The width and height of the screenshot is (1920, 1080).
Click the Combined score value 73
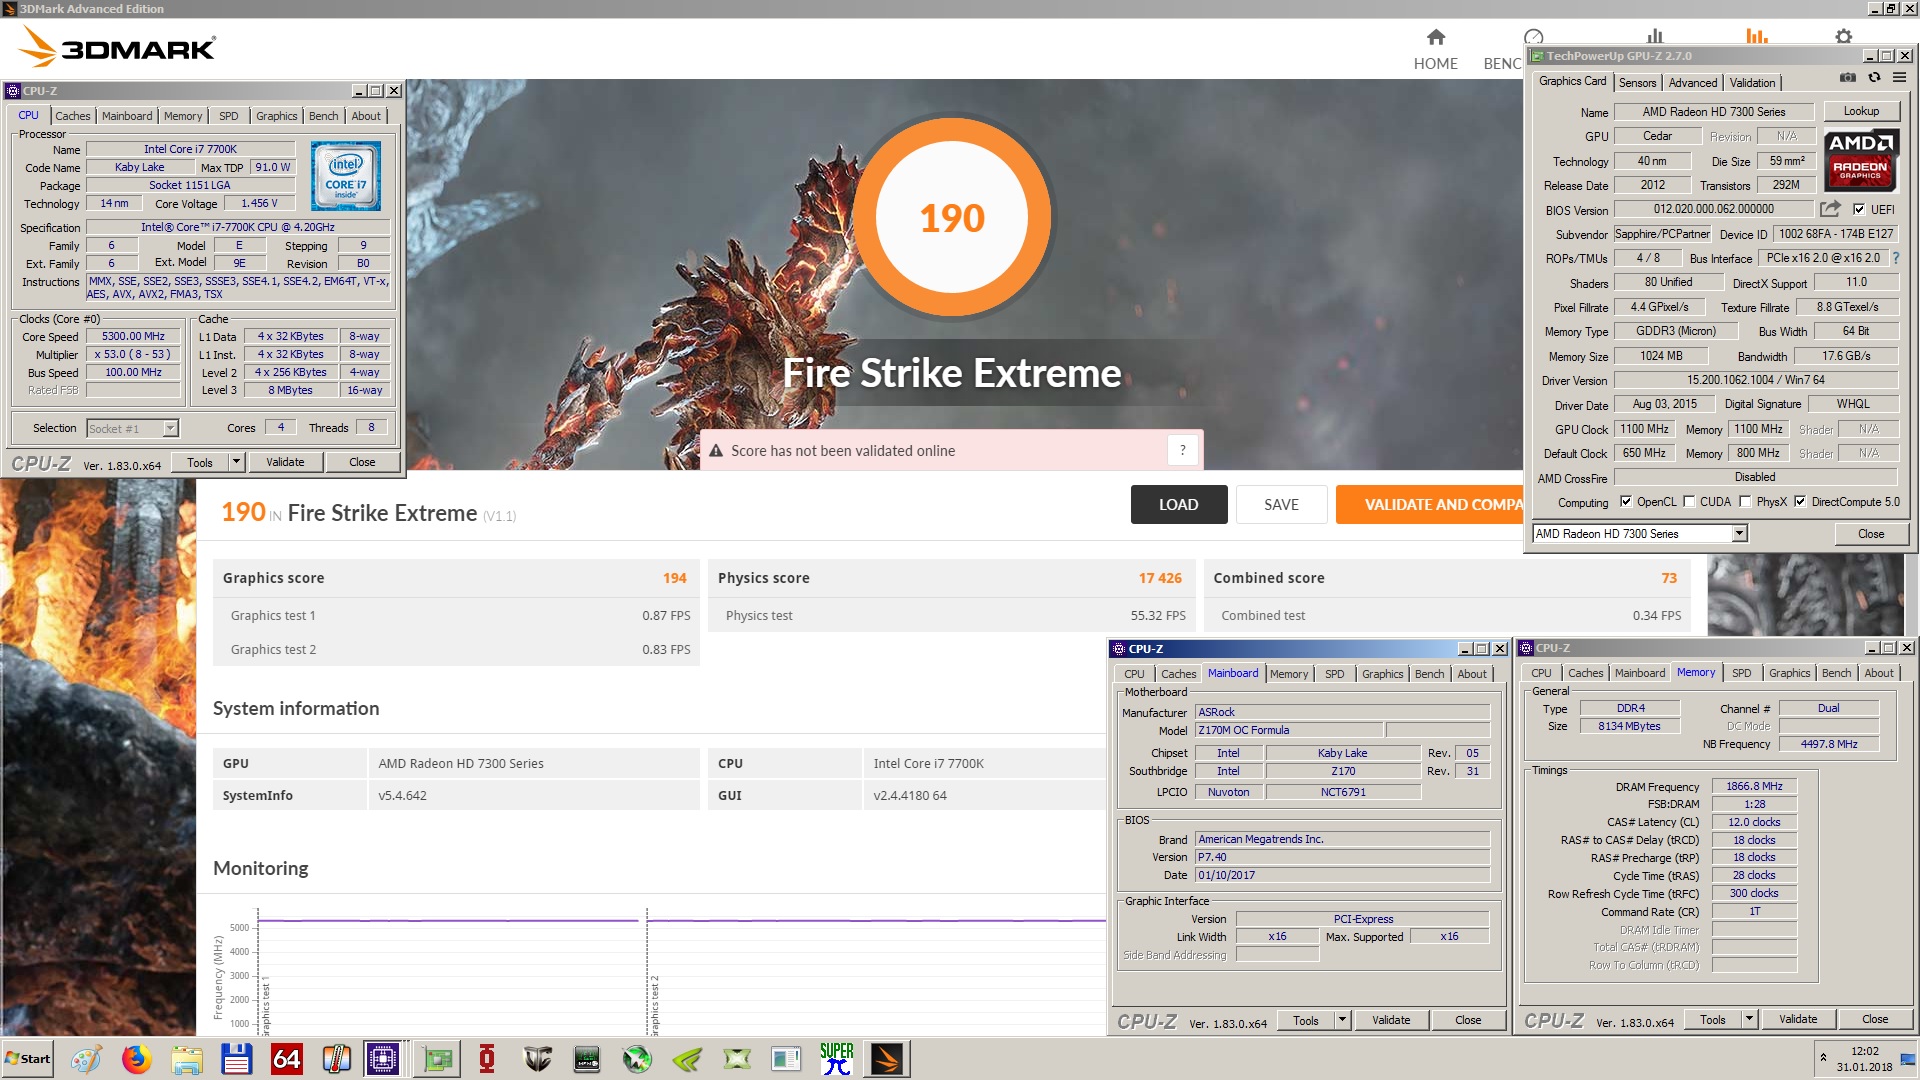(x=1669, y=578)
